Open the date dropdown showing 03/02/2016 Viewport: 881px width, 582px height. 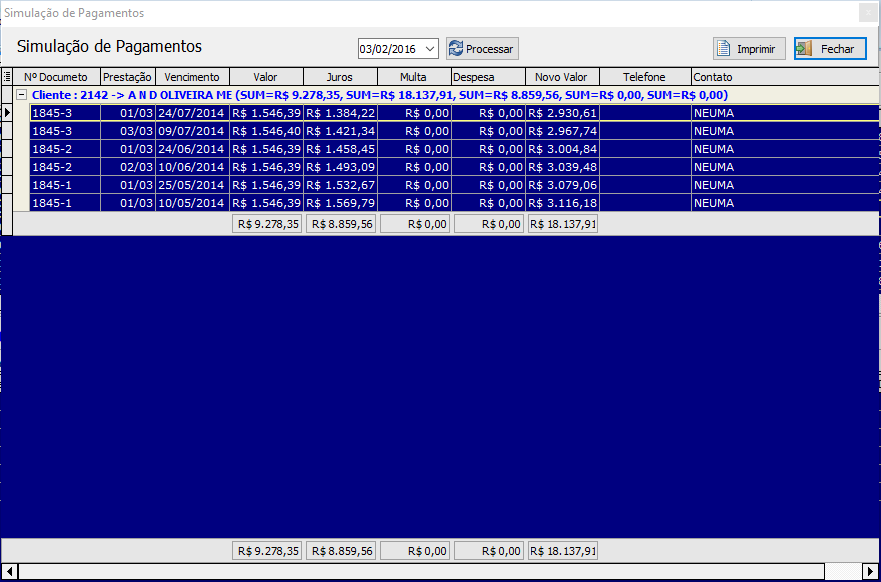430,48
